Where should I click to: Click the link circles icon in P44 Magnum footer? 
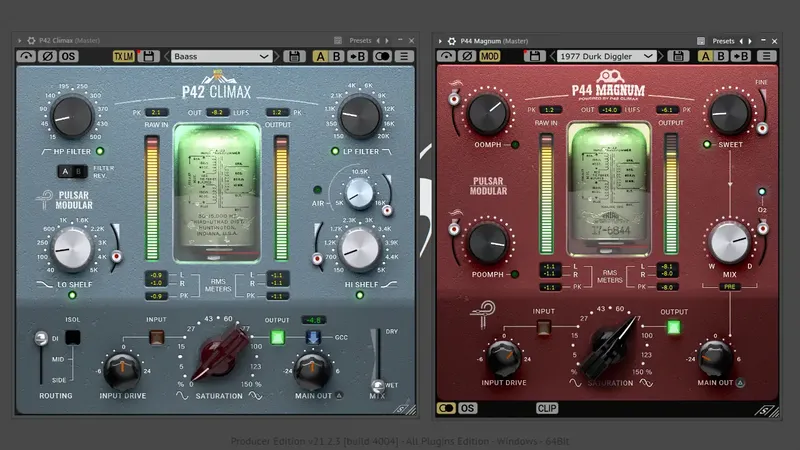pos(446,408)
